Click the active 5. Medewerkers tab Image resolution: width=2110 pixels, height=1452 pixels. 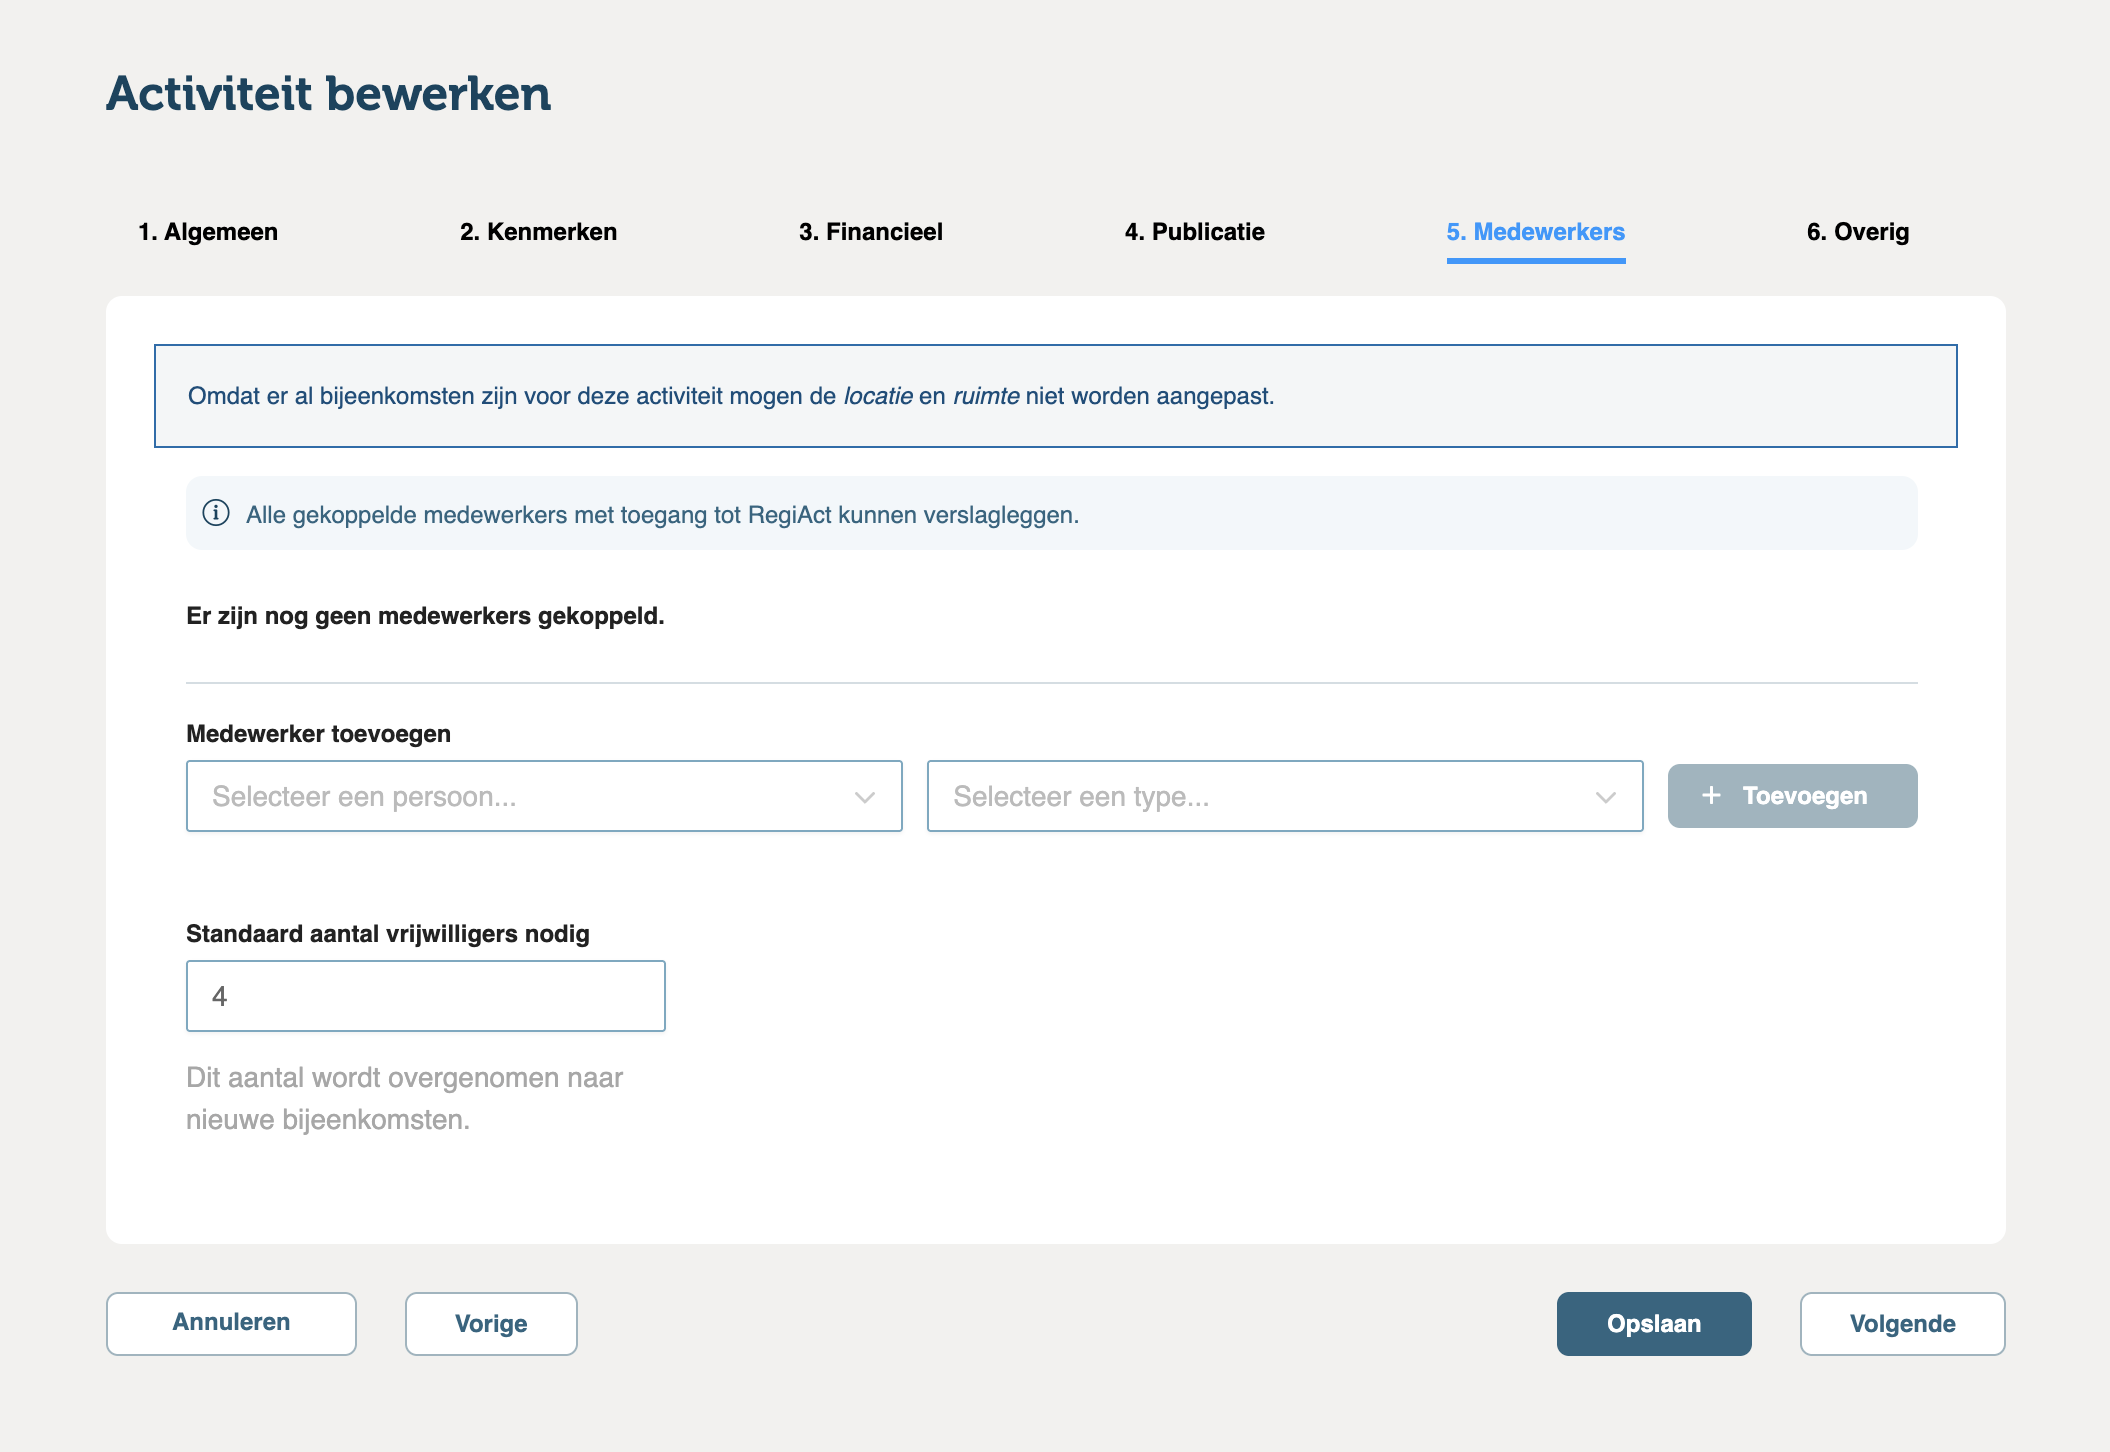[1535, 232]
